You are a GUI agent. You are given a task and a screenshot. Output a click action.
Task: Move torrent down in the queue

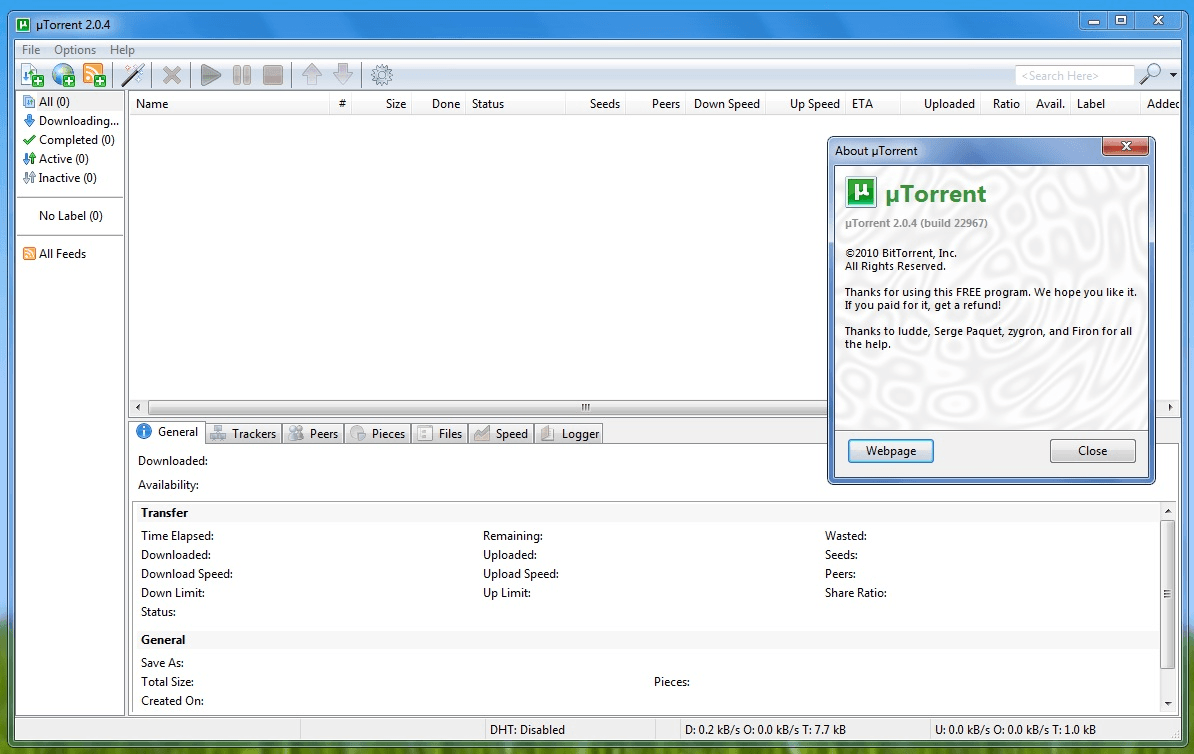coord(342,74)
